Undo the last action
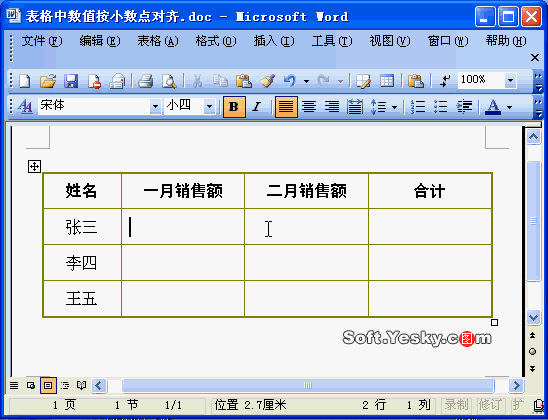Screen dimensions: 548x420 pos(290,81)
